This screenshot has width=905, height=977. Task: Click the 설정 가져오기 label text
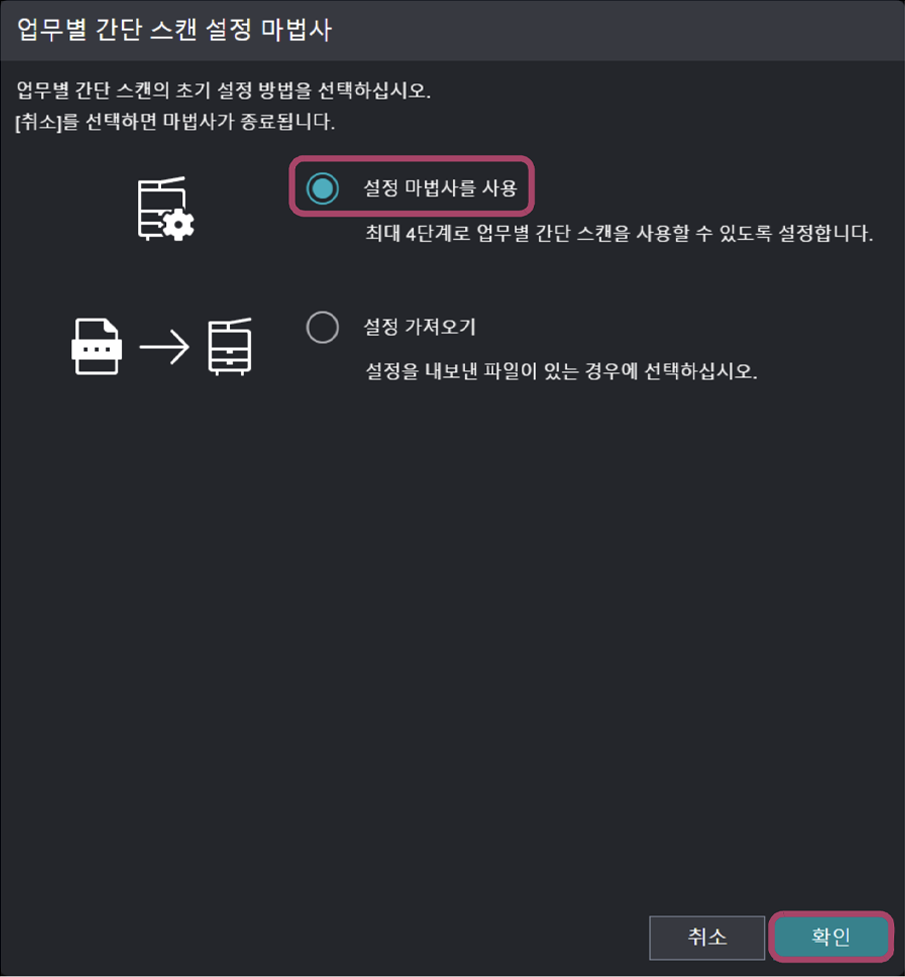[x=419, y=327]
